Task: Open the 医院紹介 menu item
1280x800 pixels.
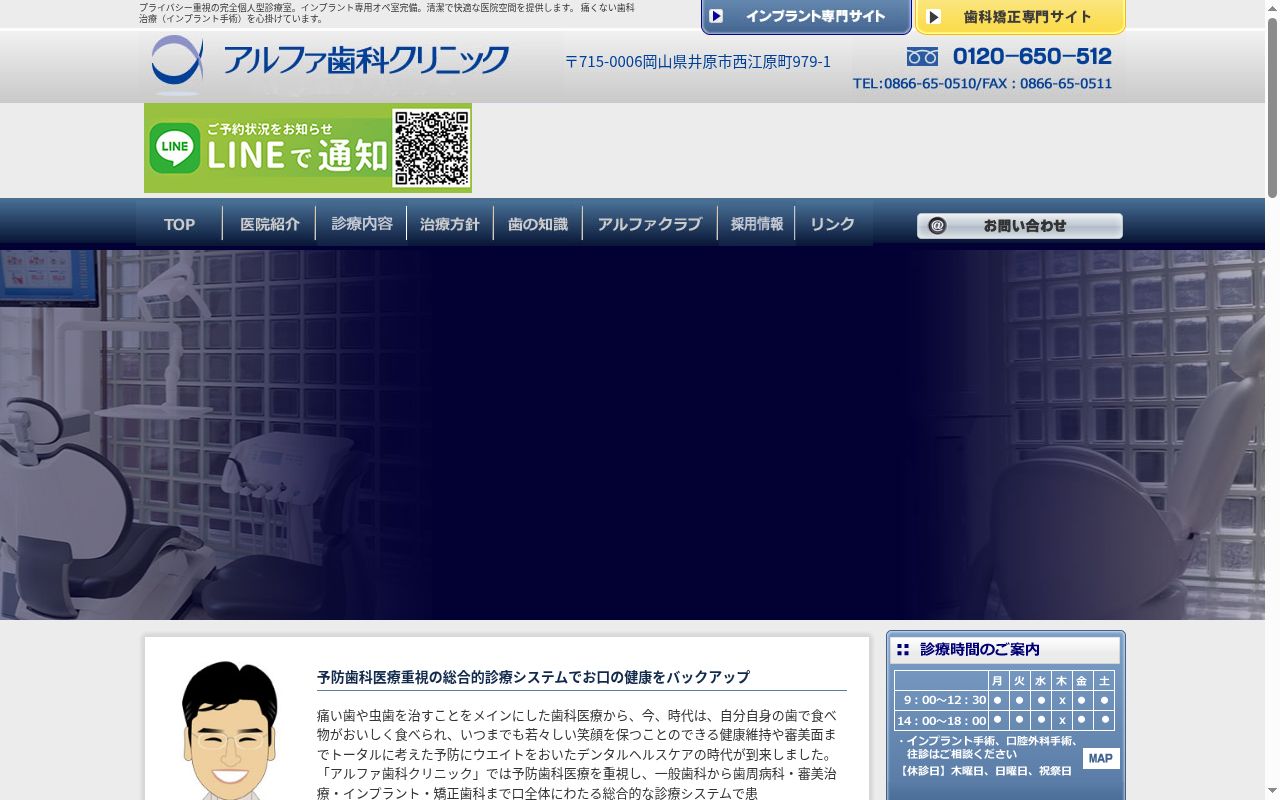Action: click(270, 224)
